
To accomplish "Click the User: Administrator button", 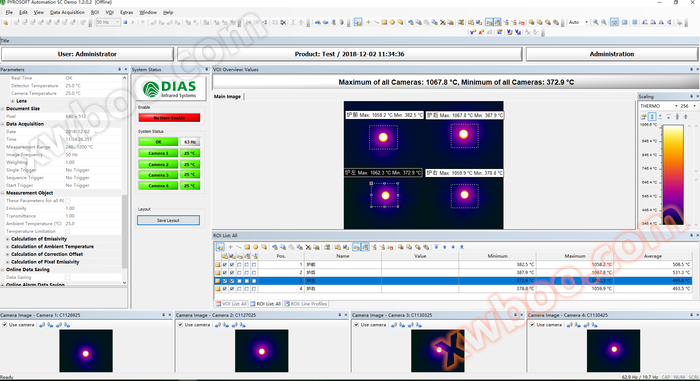I will pyautogui.click(x=87, y=54).
